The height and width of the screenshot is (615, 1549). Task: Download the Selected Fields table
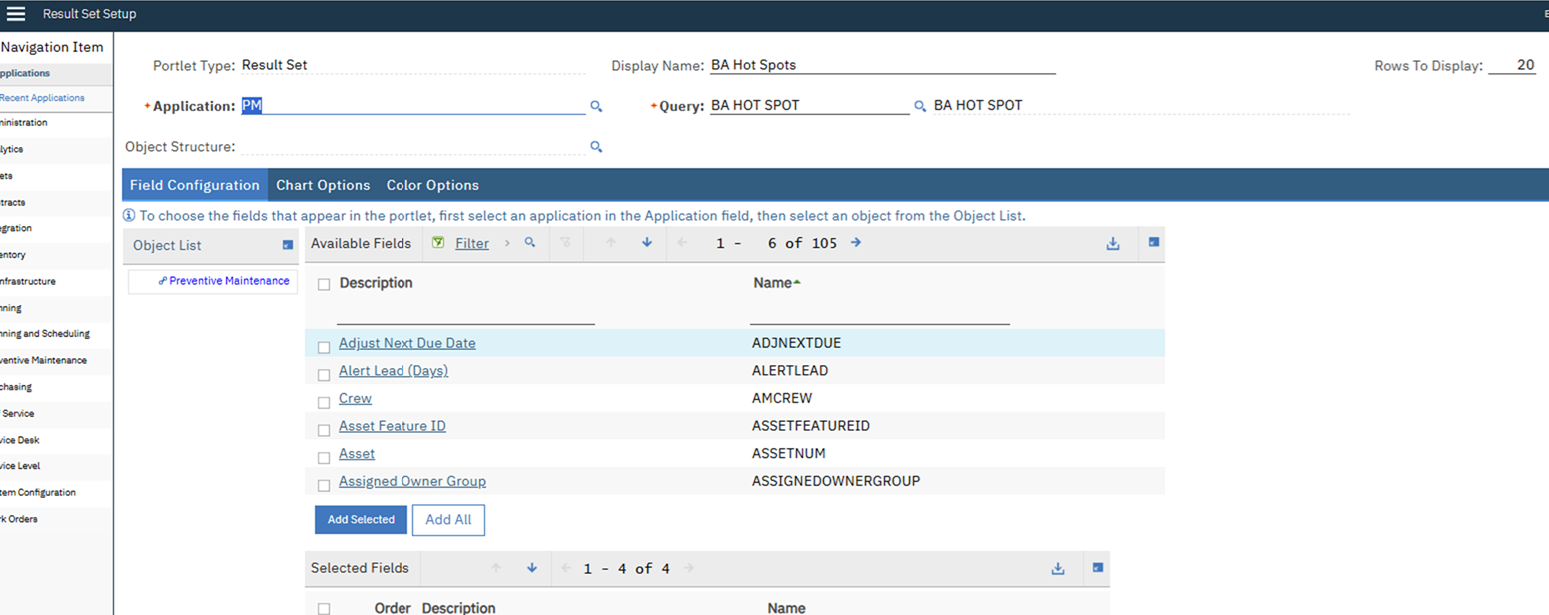point(1058,568)
